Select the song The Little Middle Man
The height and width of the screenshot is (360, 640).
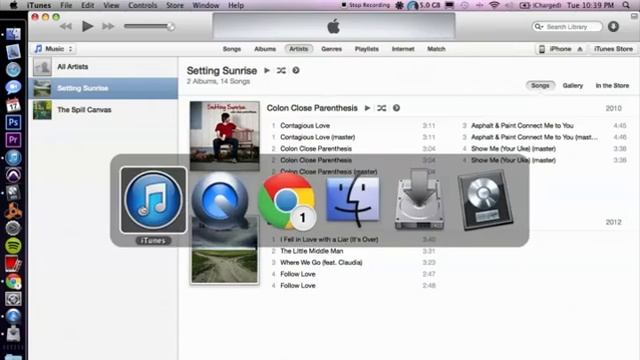point(311,251)
